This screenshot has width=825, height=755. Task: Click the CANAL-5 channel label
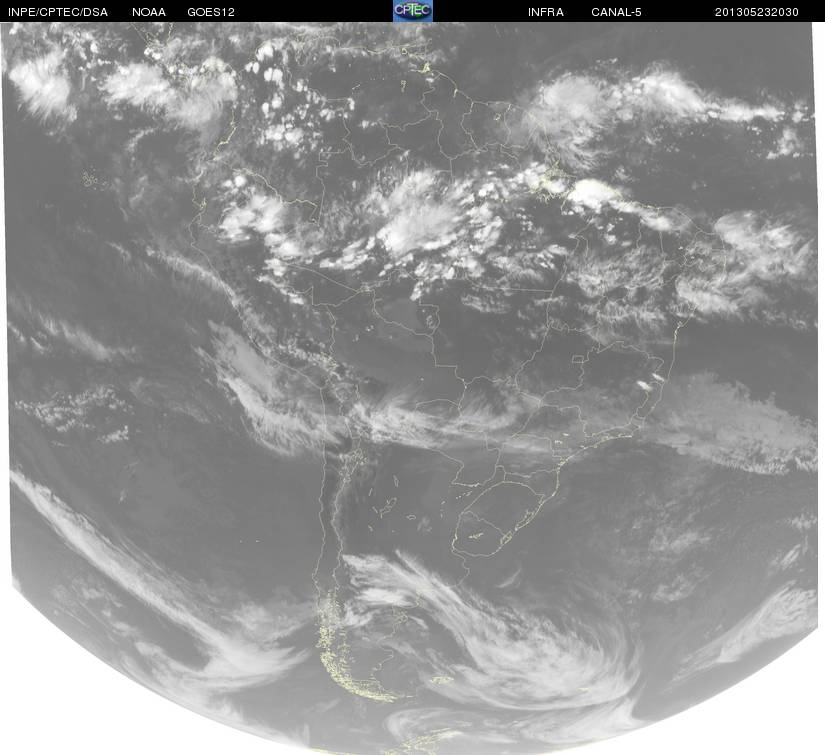[x=616, y=12]
